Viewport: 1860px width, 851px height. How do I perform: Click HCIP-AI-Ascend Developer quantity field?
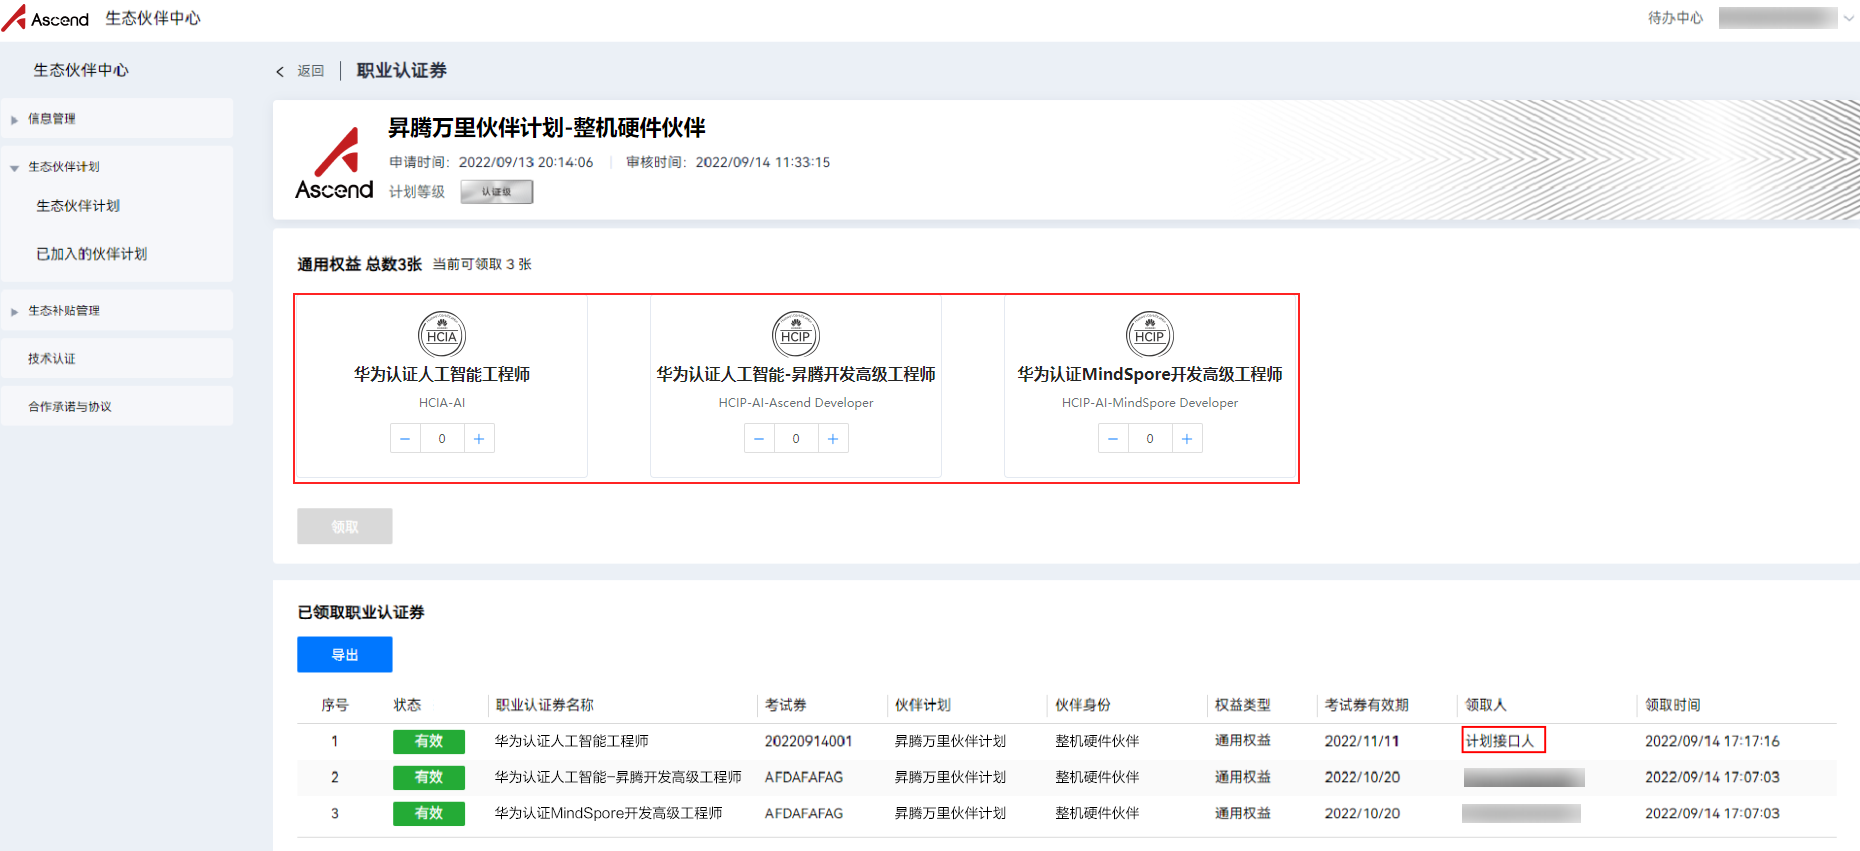pos(796,438)
